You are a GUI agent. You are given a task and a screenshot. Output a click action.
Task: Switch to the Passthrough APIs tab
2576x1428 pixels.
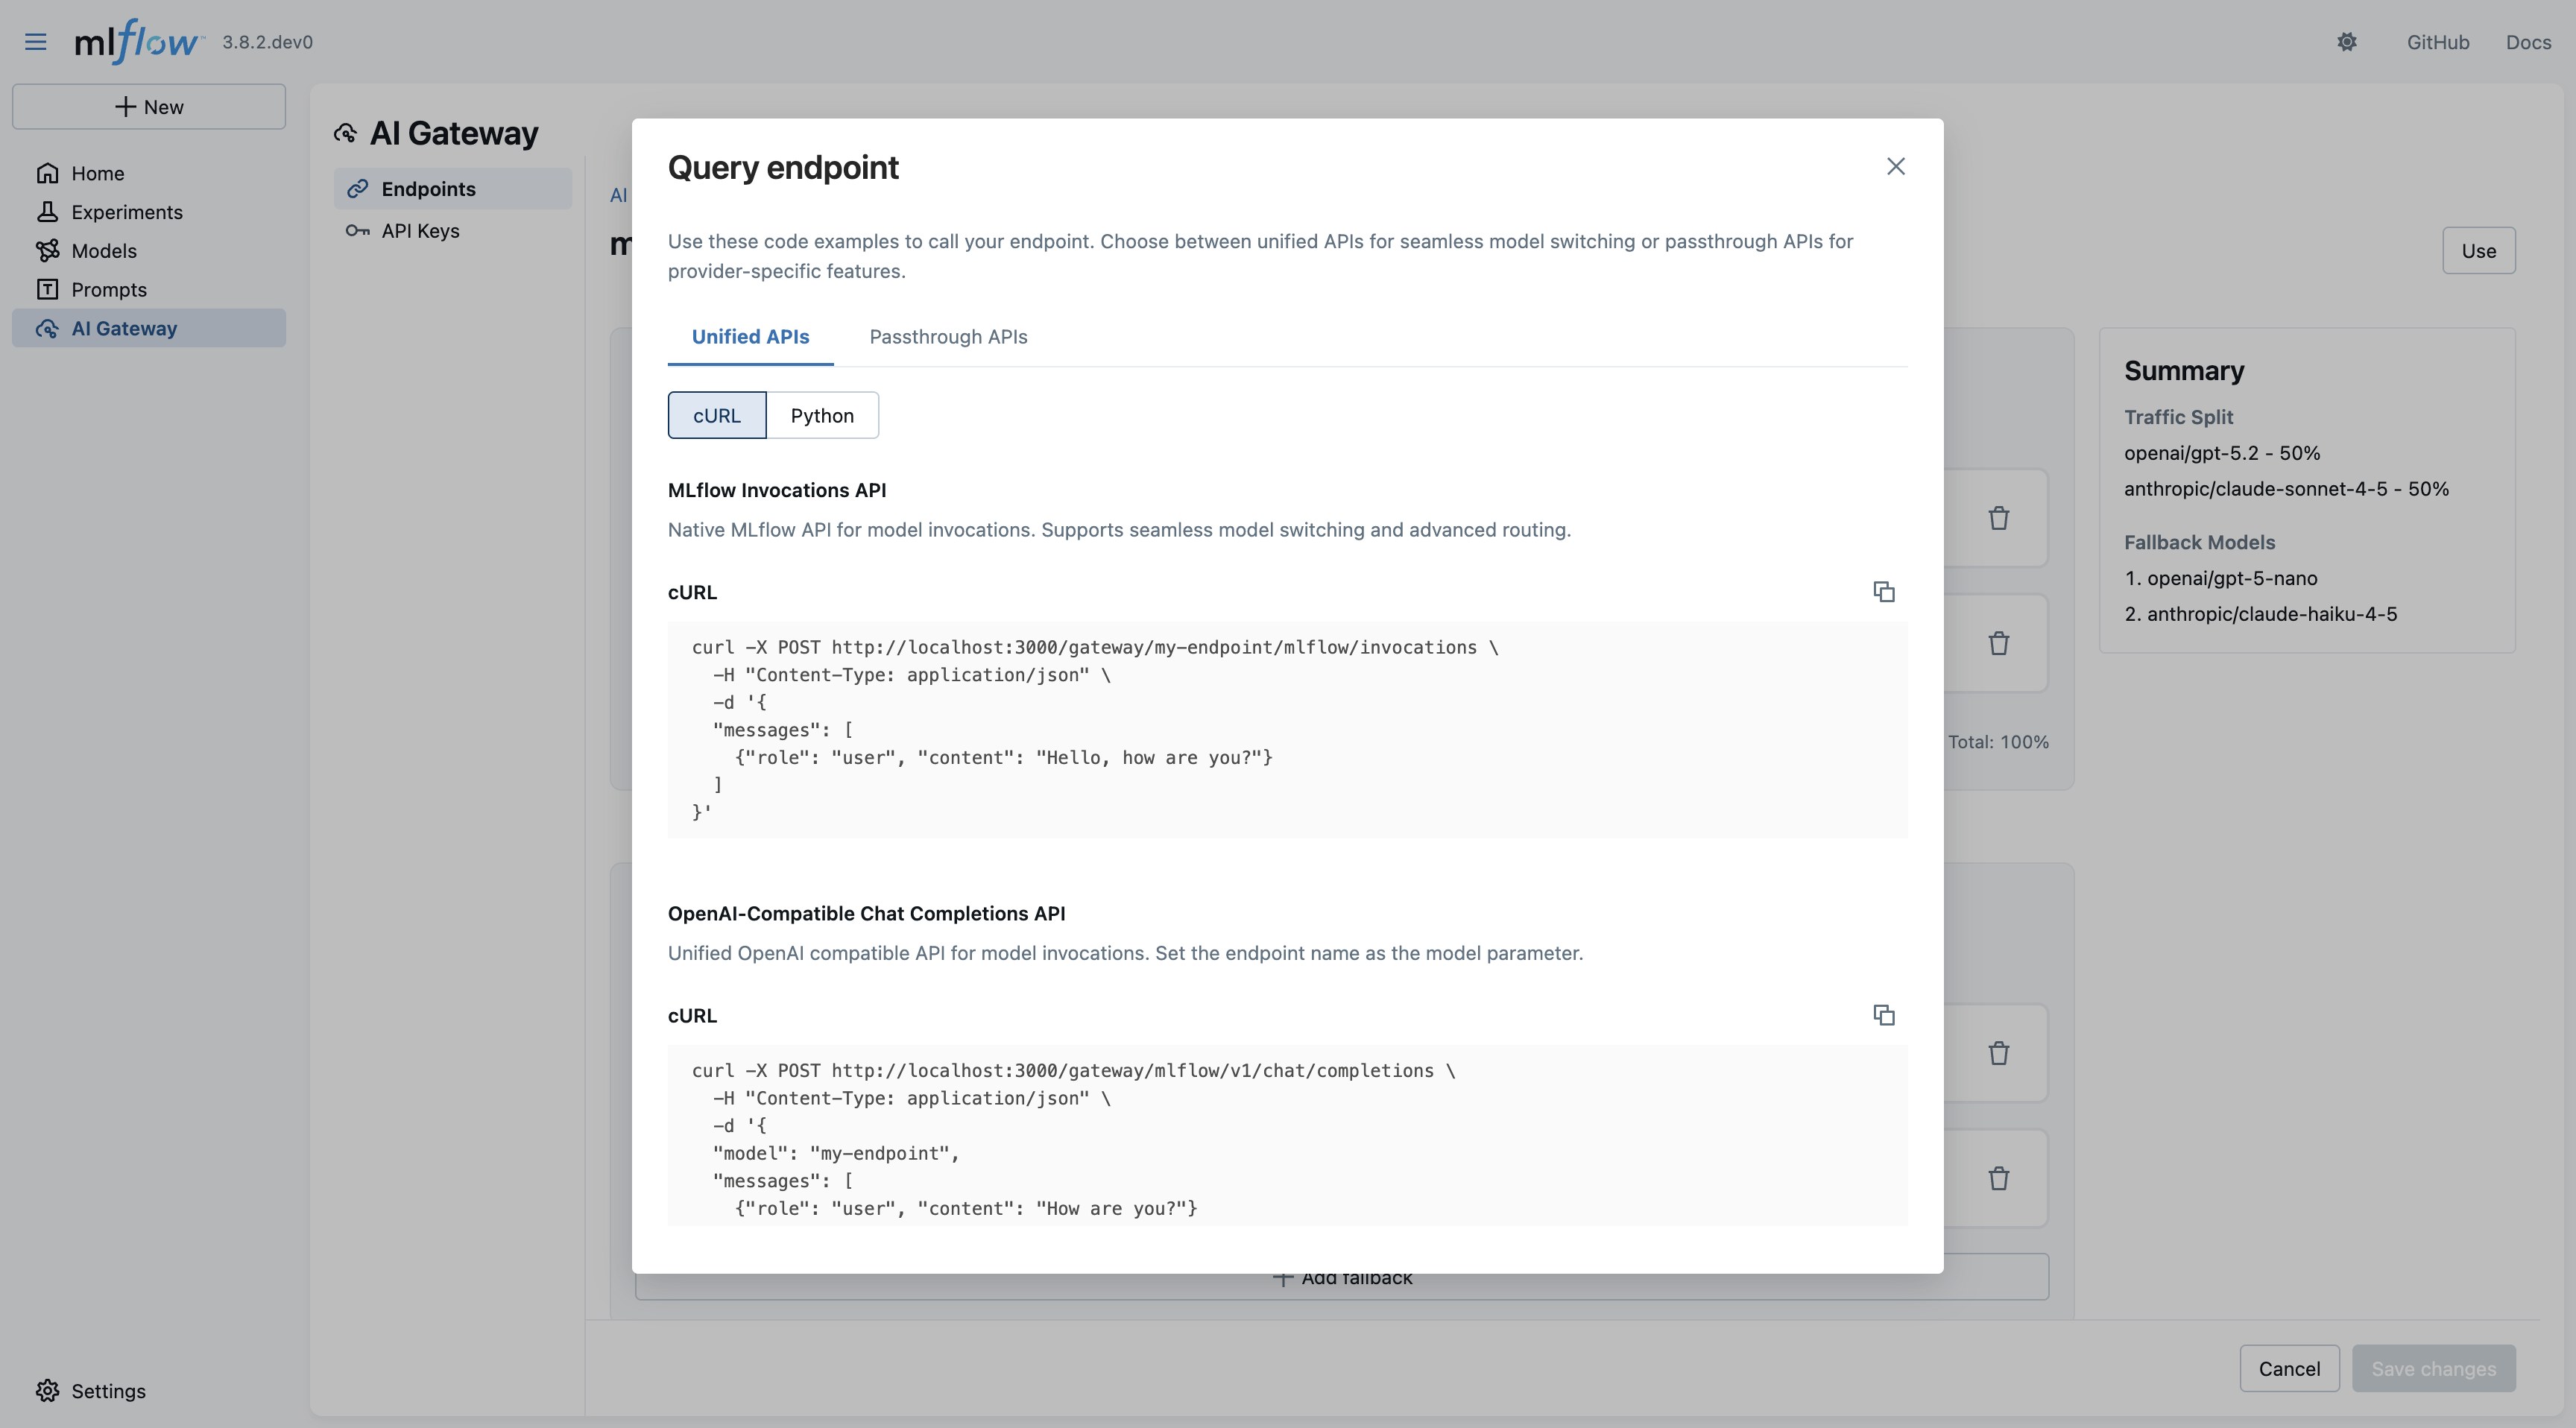click(x=947, y=337)
